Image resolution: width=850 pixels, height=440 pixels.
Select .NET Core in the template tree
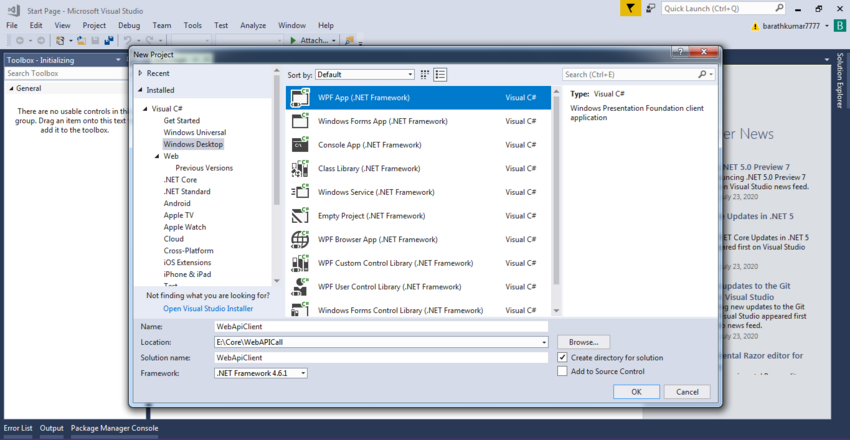click(x=180, y=180)
